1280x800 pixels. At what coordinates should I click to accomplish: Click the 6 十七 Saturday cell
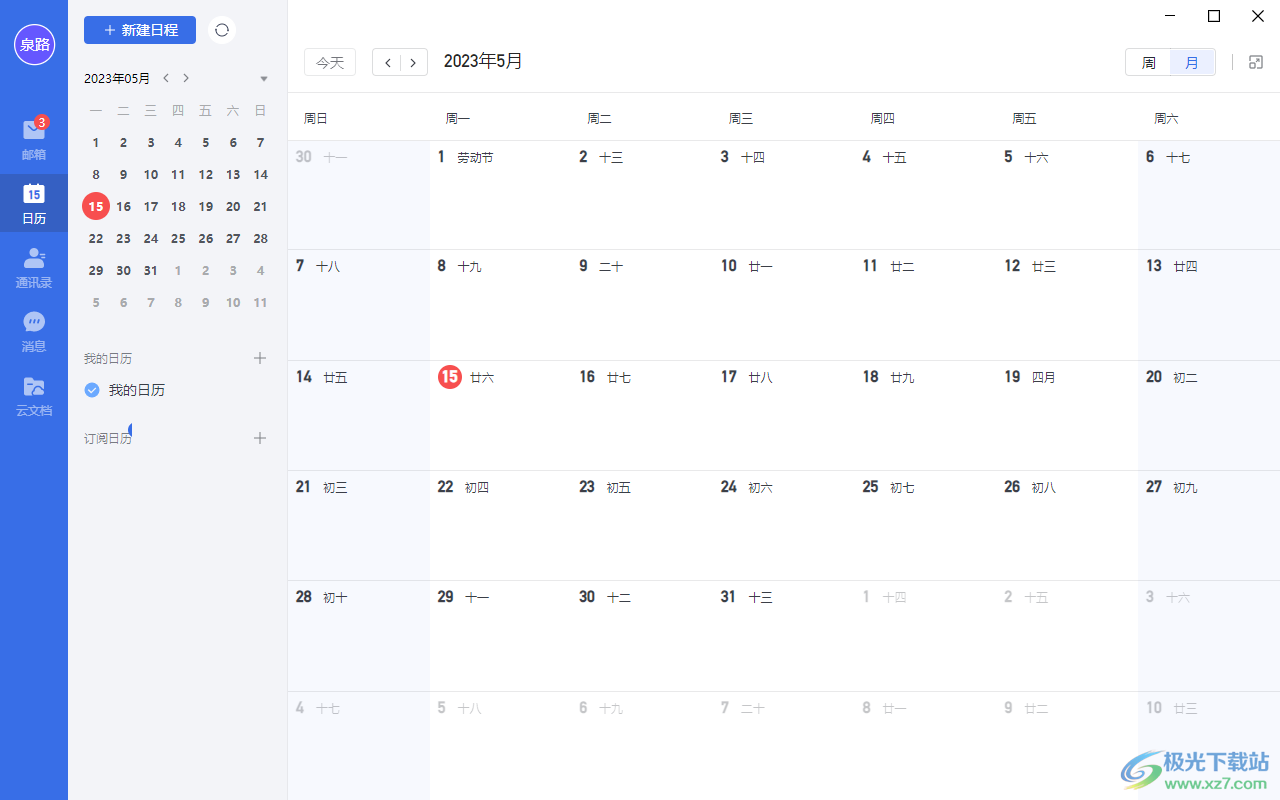pos(1209,195)
